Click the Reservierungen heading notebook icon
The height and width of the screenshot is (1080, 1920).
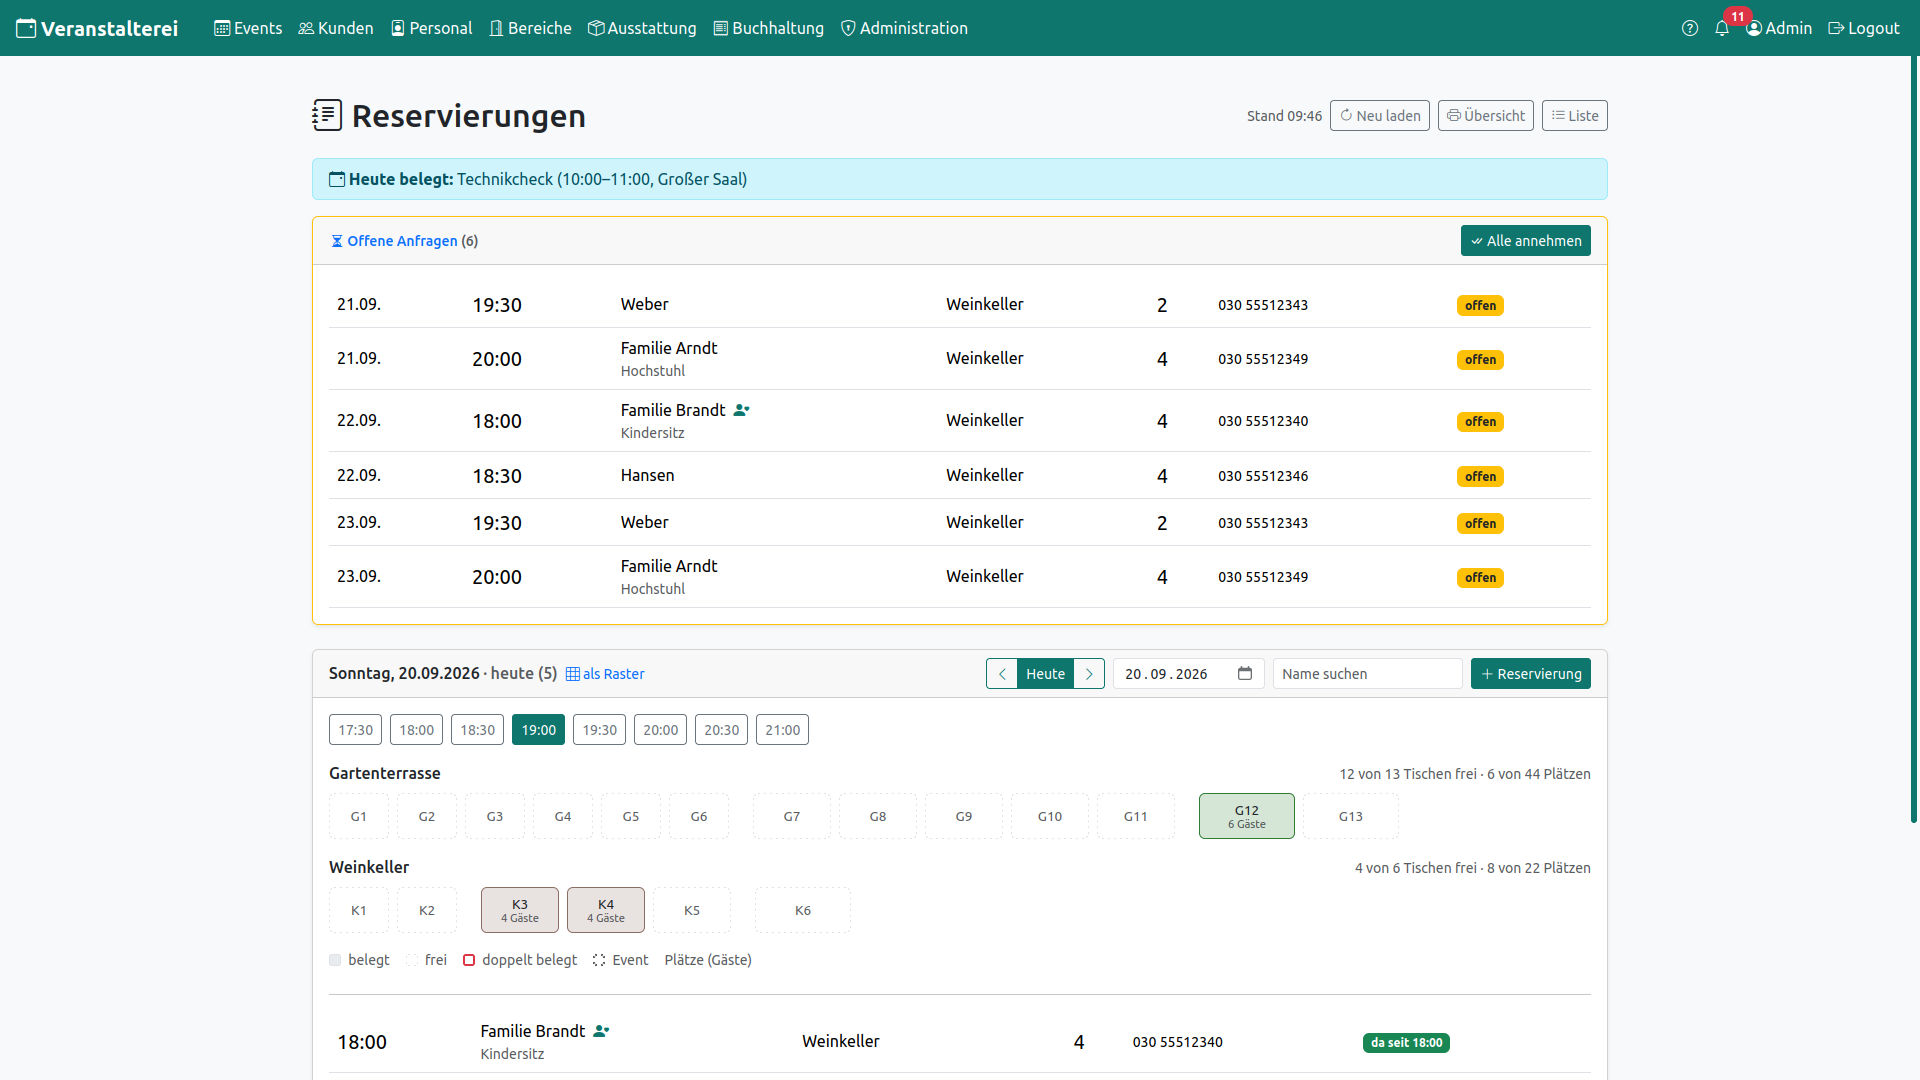(x=327, y=115)
